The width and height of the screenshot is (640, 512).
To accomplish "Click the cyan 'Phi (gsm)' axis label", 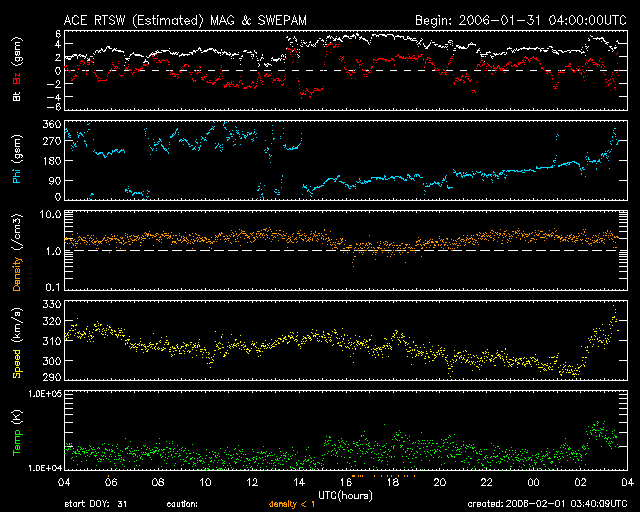I will point(17,159).
